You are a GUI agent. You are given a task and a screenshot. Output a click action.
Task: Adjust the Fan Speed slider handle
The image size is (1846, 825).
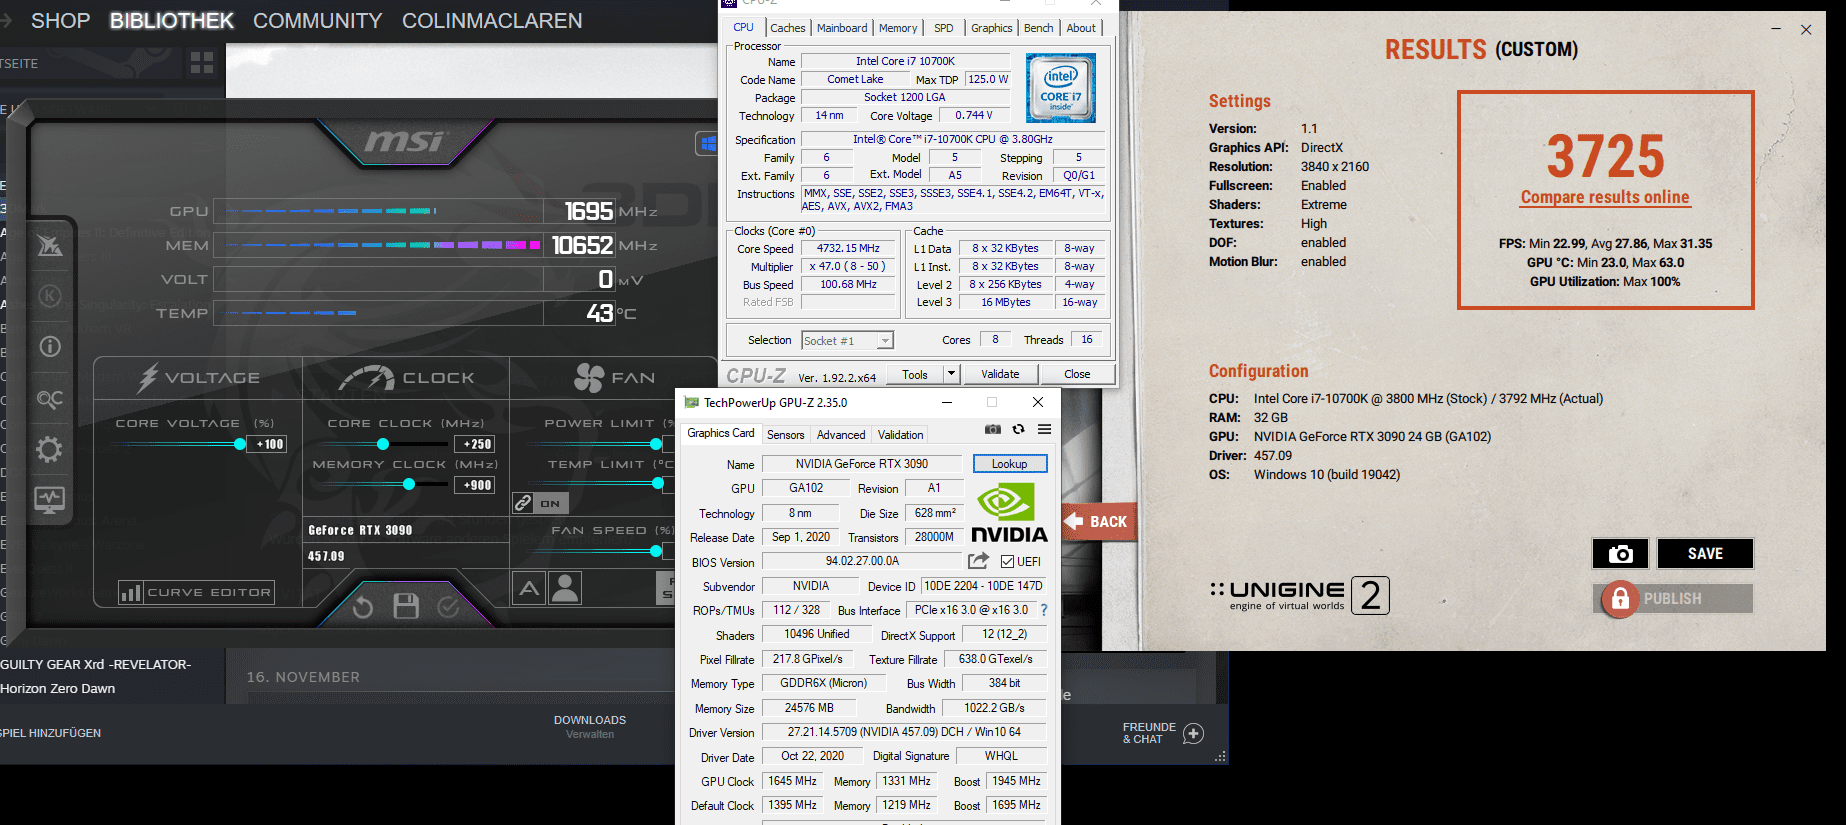tap(656, 551)
